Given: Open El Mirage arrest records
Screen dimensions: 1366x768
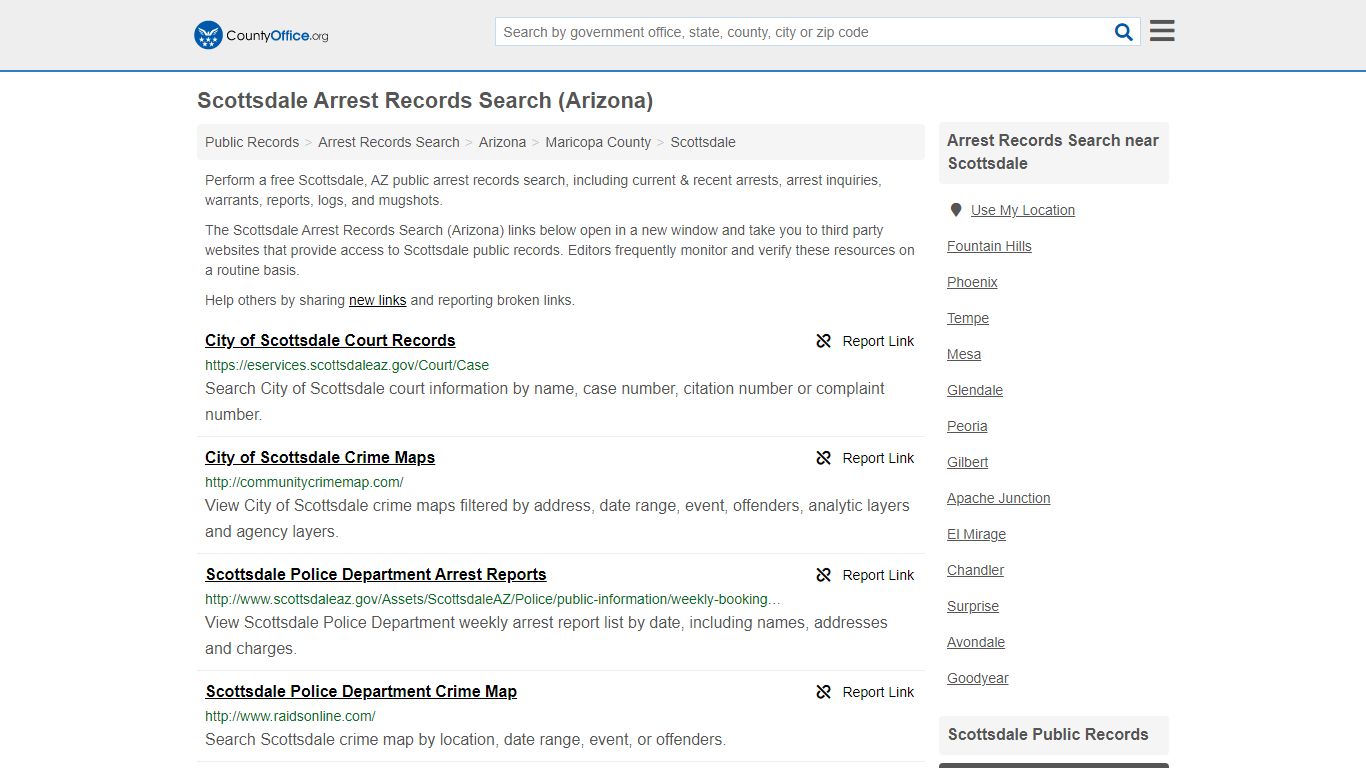Looking at the screenshot, I should coord(976,534).
